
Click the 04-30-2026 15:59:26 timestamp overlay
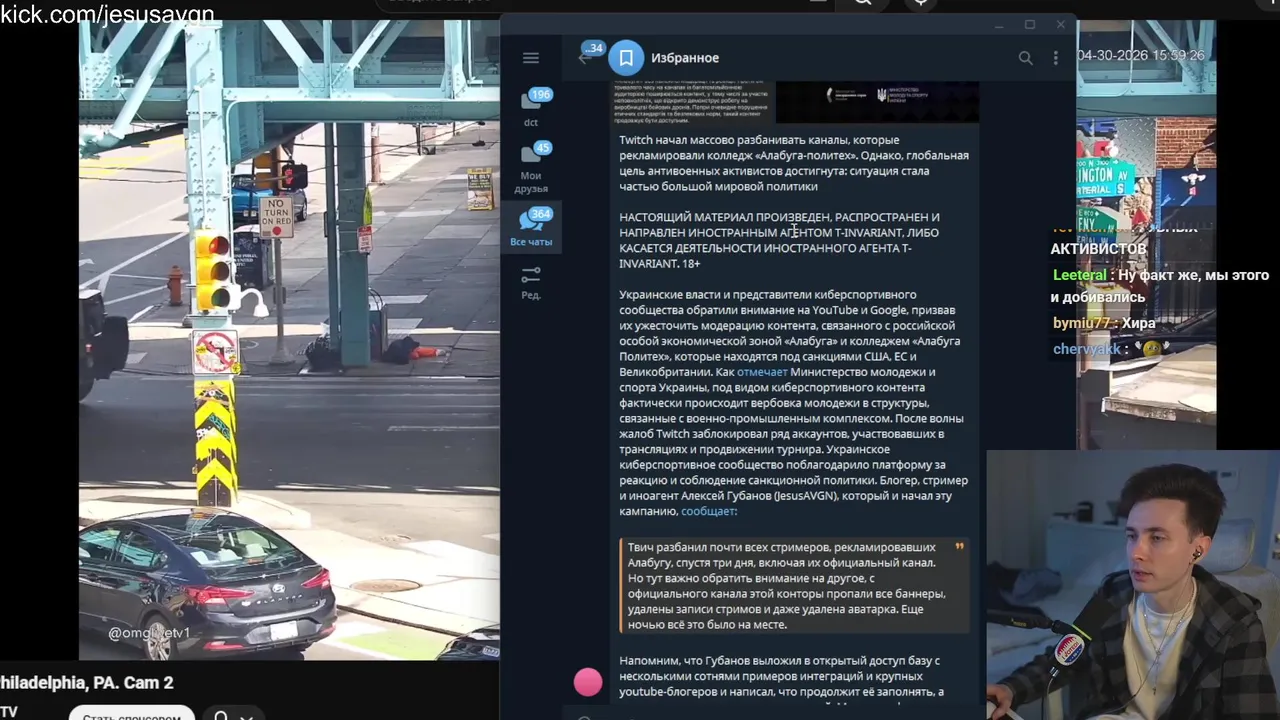click(1141, 56)
